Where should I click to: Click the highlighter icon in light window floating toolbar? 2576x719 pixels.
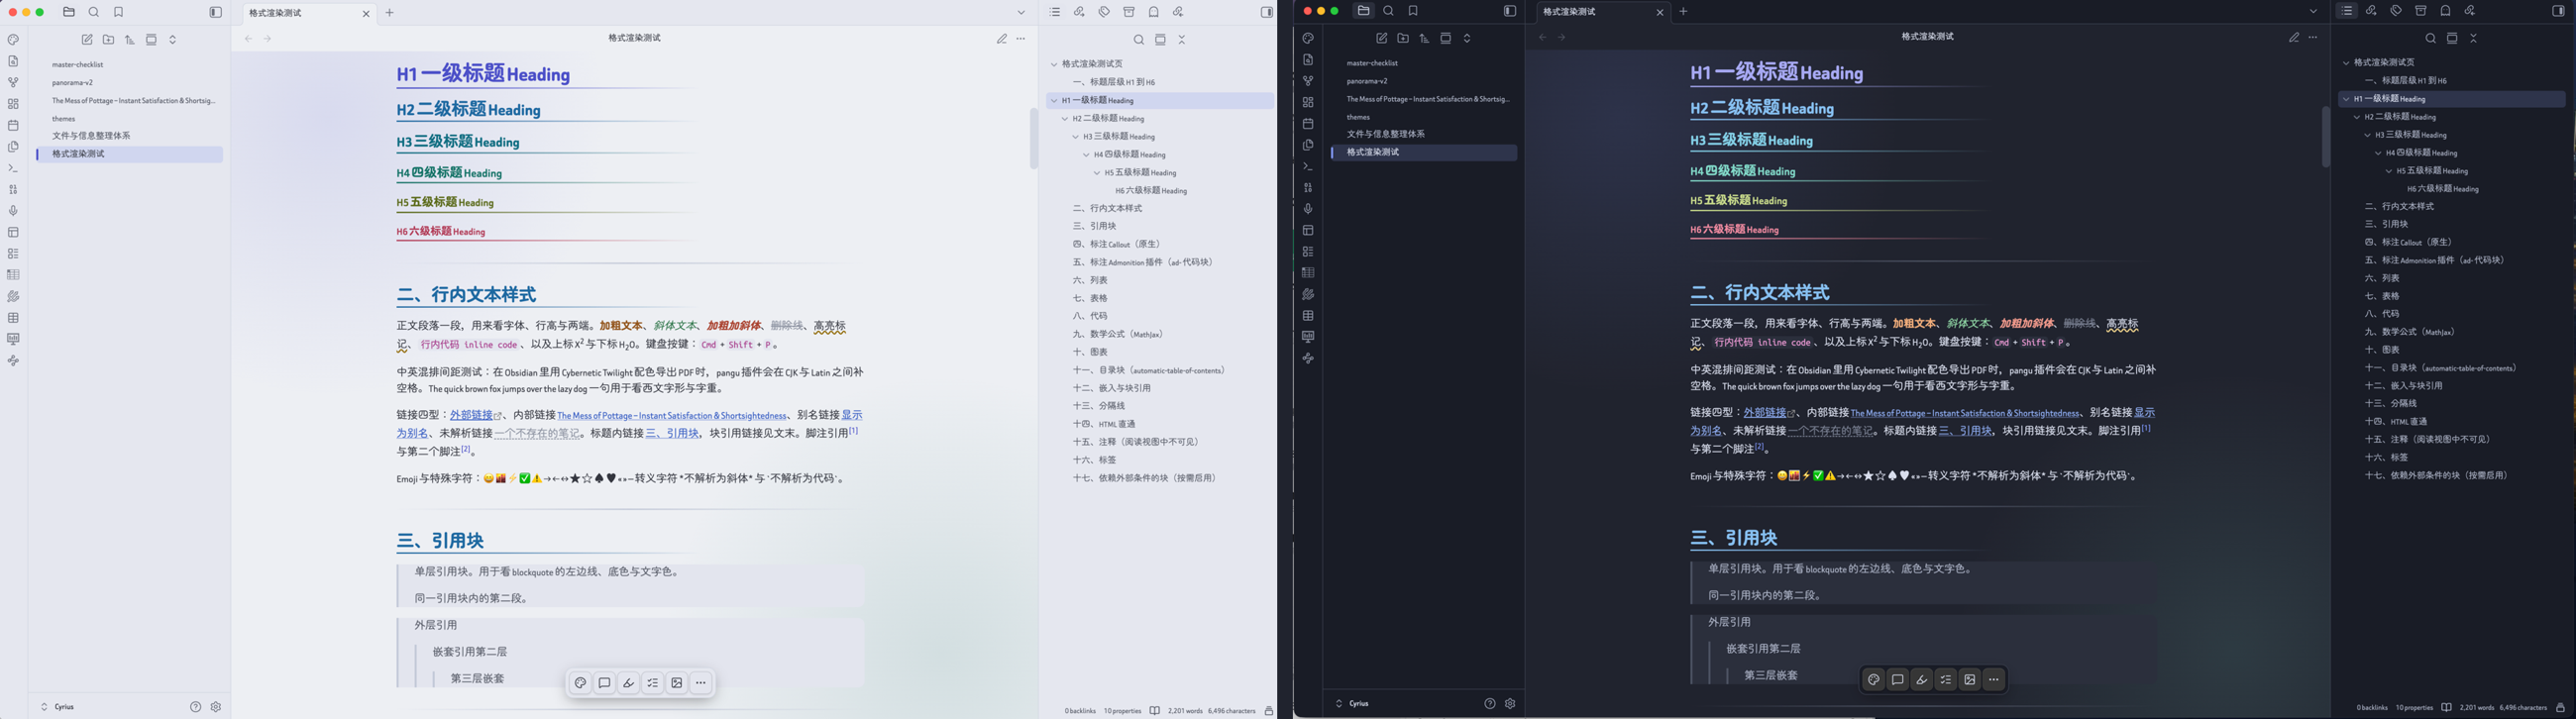(629, 683)
